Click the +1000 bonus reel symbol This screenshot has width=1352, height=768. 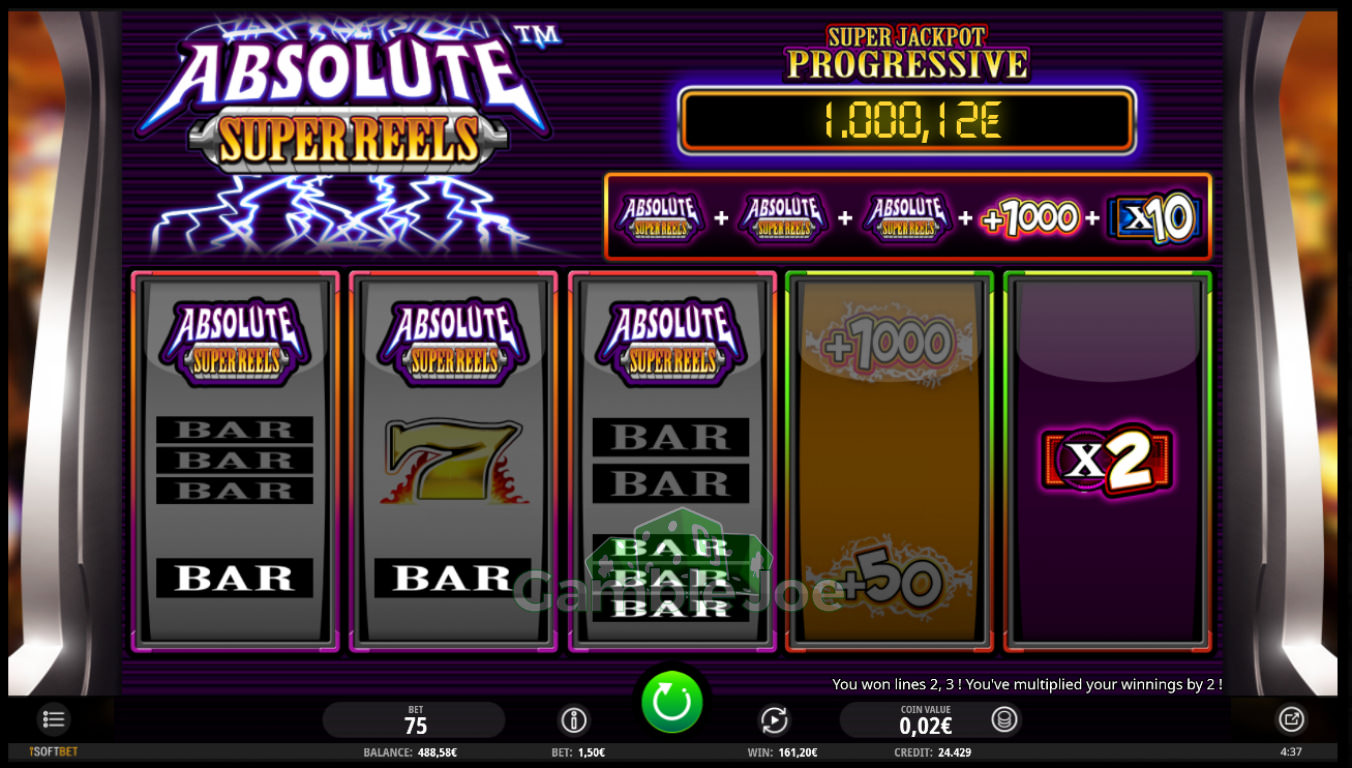tap(890, 345)
